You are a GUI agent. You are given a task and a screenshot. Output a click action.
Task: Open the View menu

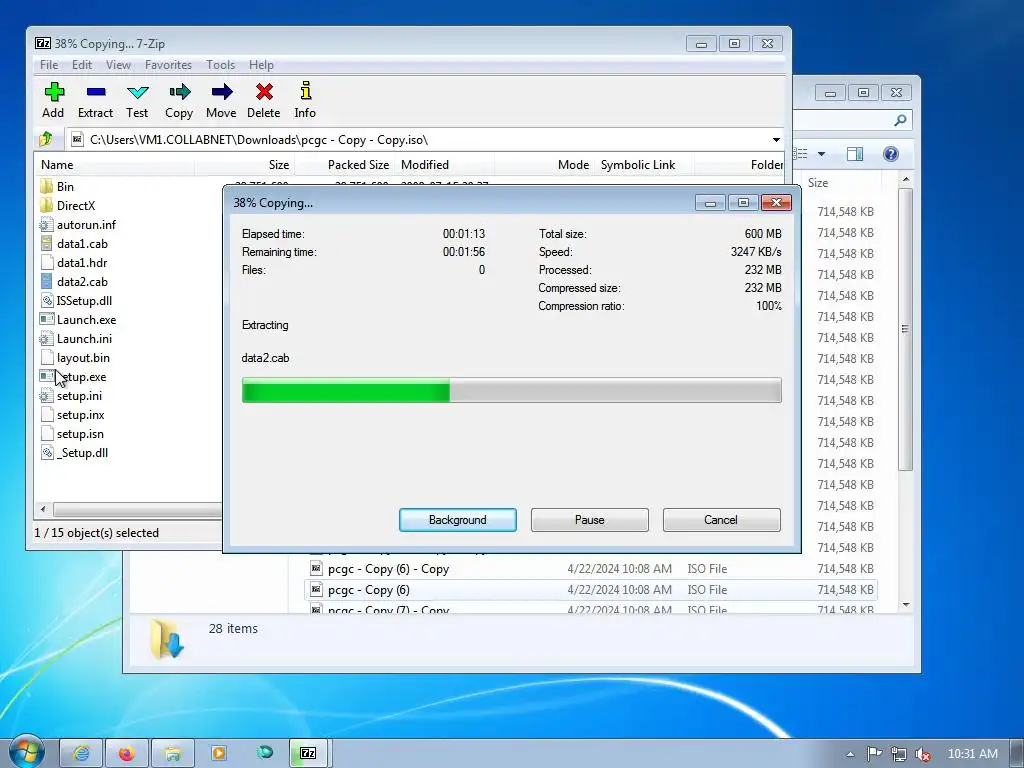click(x=118, y=65)
